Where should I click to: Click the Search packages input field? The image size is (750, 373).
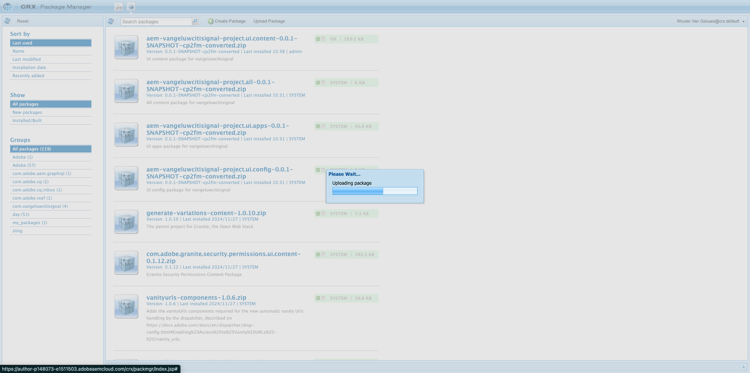(x=156, y=22)
